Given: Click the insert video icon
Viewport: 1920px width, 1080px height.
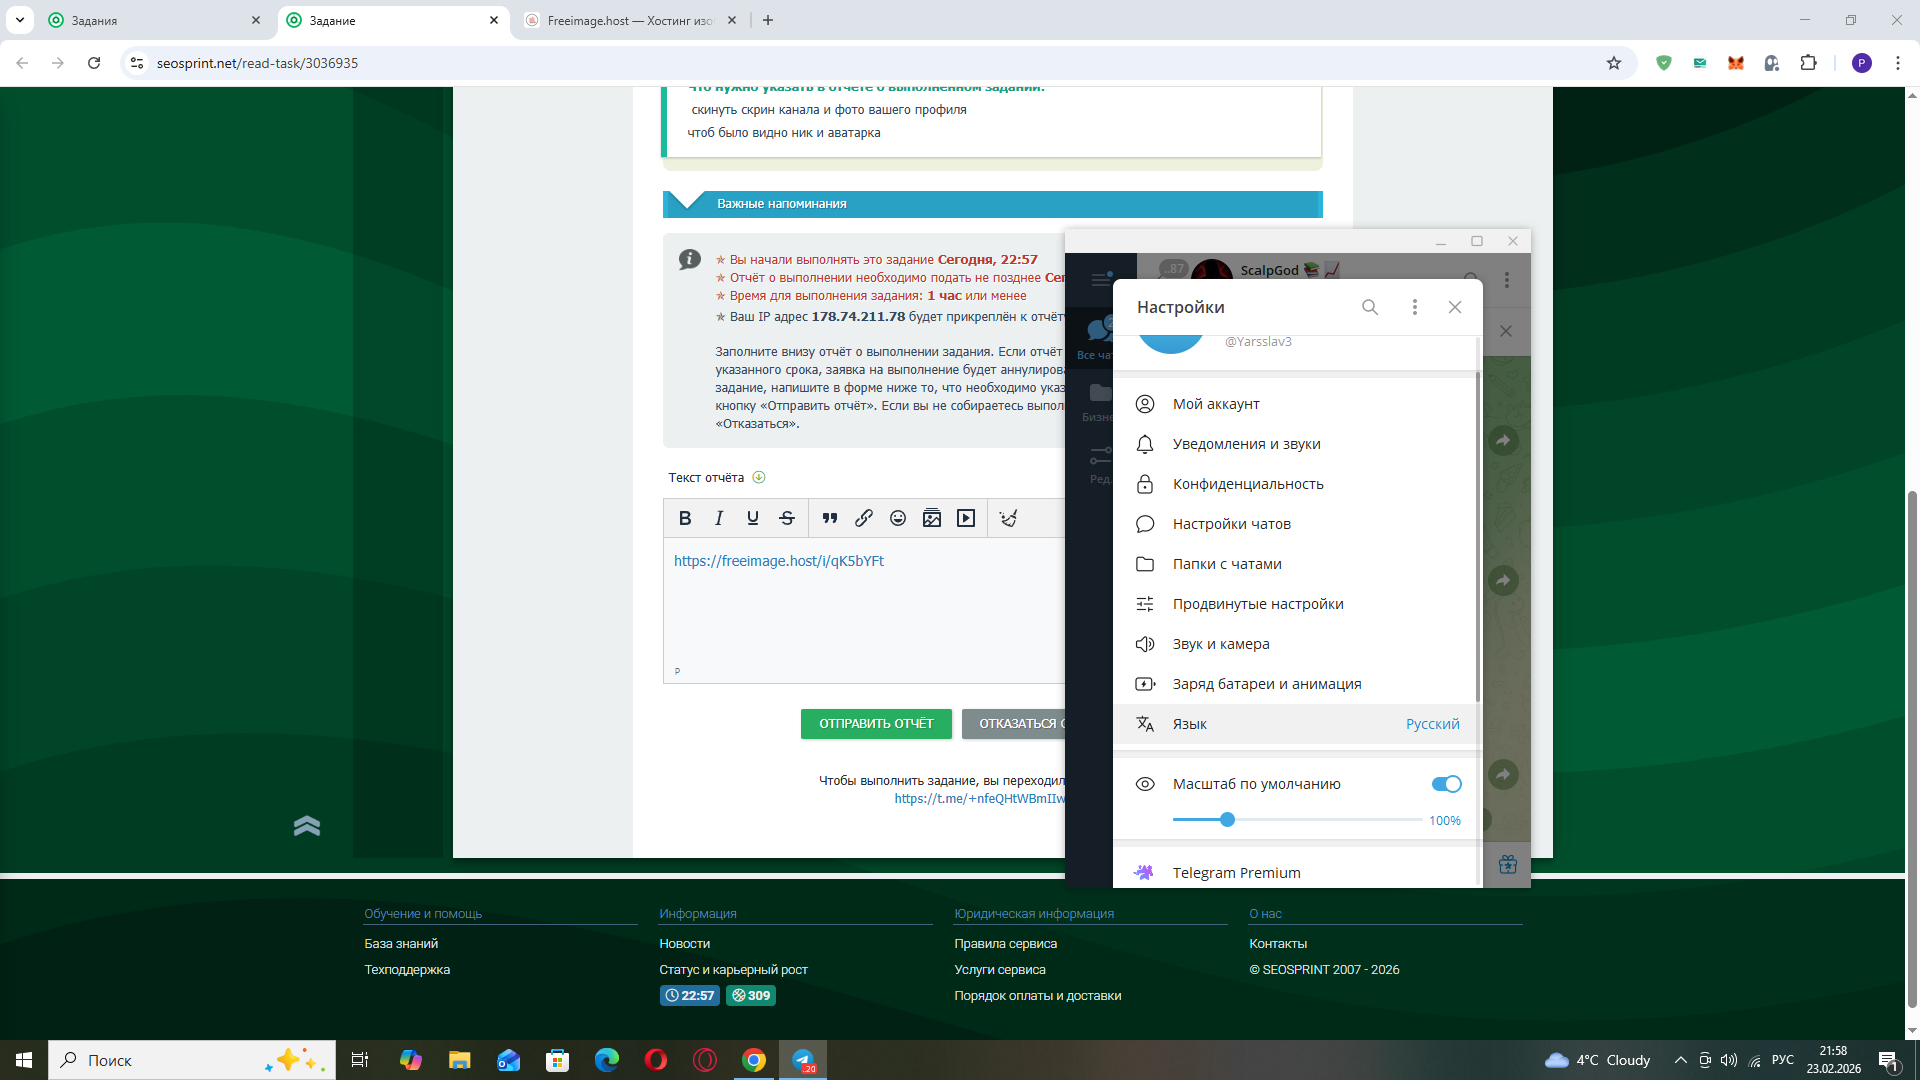Looking at the screenshot, I should [966, 518].
